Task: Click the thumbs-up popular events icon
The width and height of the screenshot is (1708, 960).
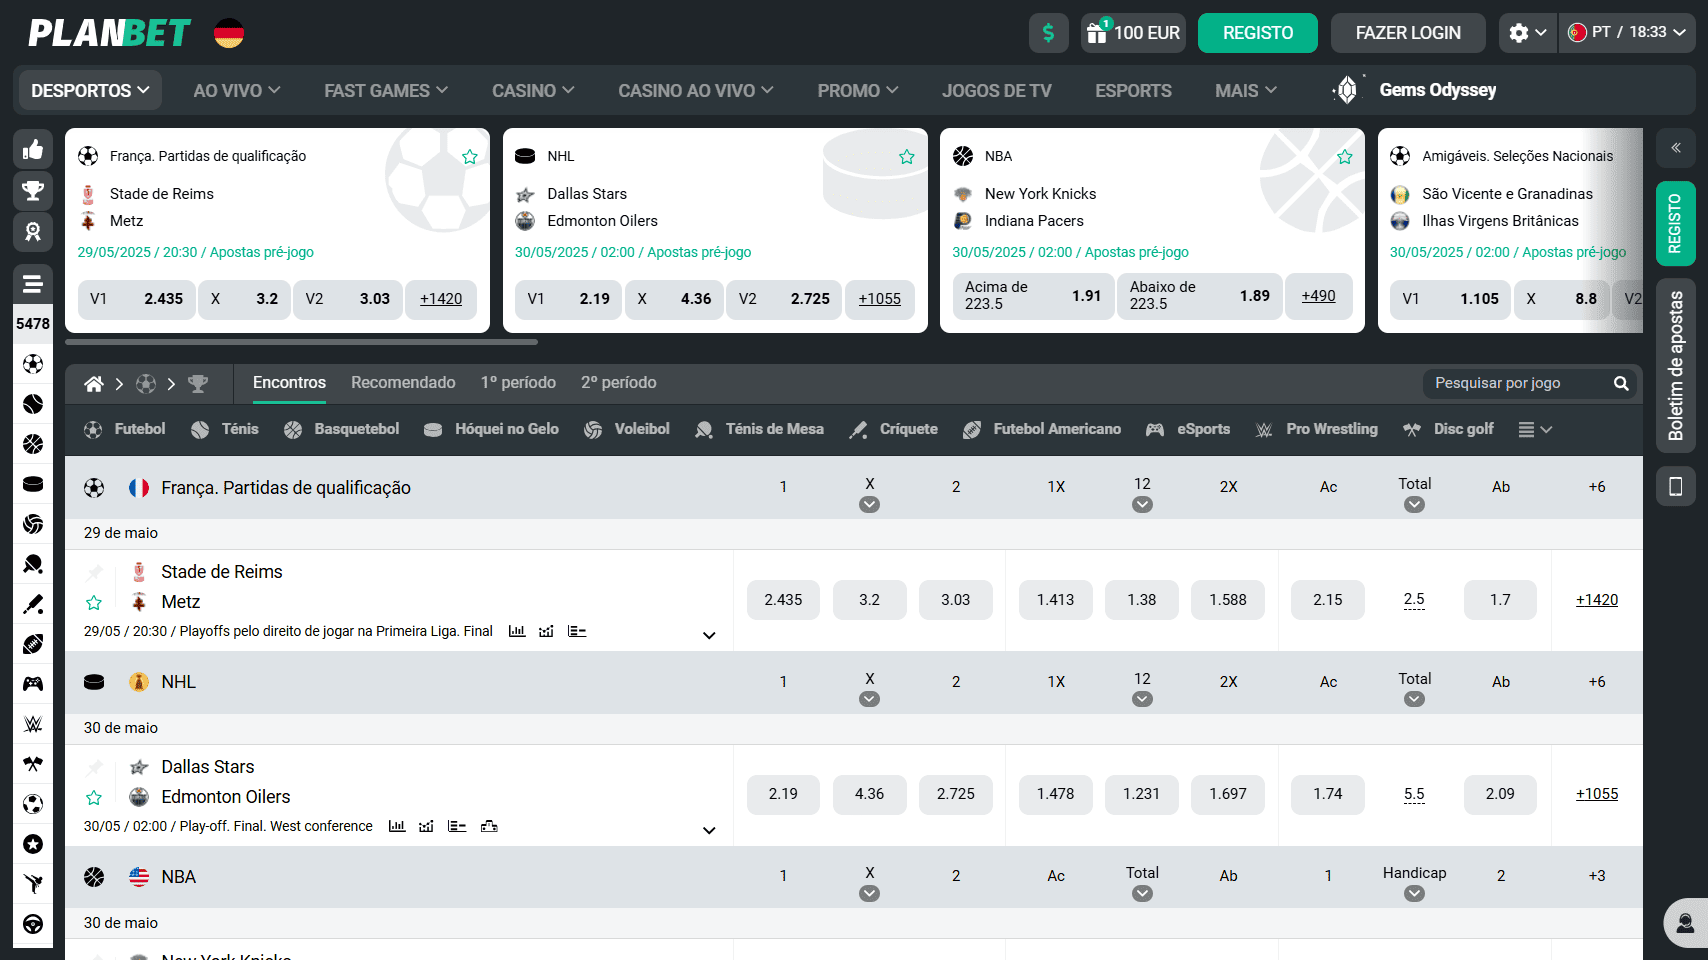Action: 33,148
